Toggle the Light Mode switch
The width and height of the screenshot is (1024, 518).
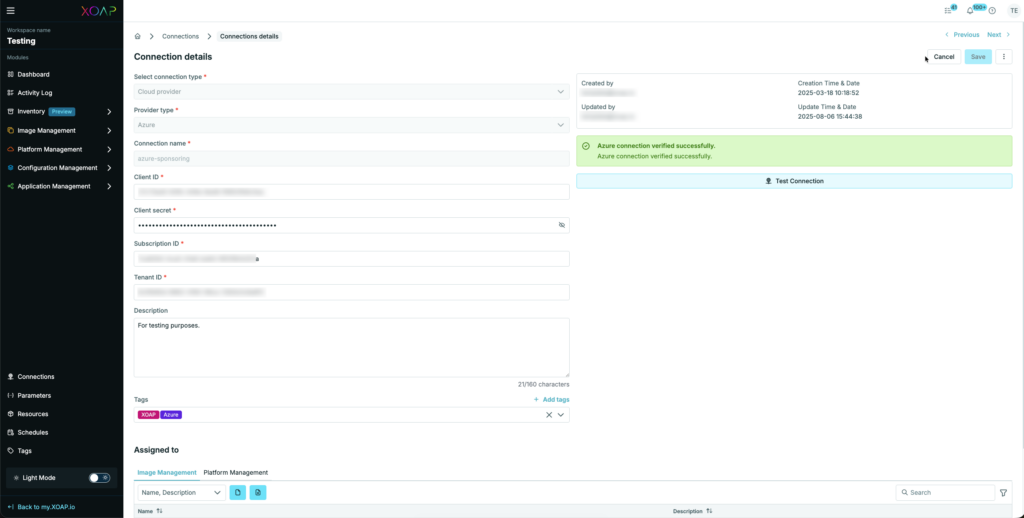(x=99, y=478)
